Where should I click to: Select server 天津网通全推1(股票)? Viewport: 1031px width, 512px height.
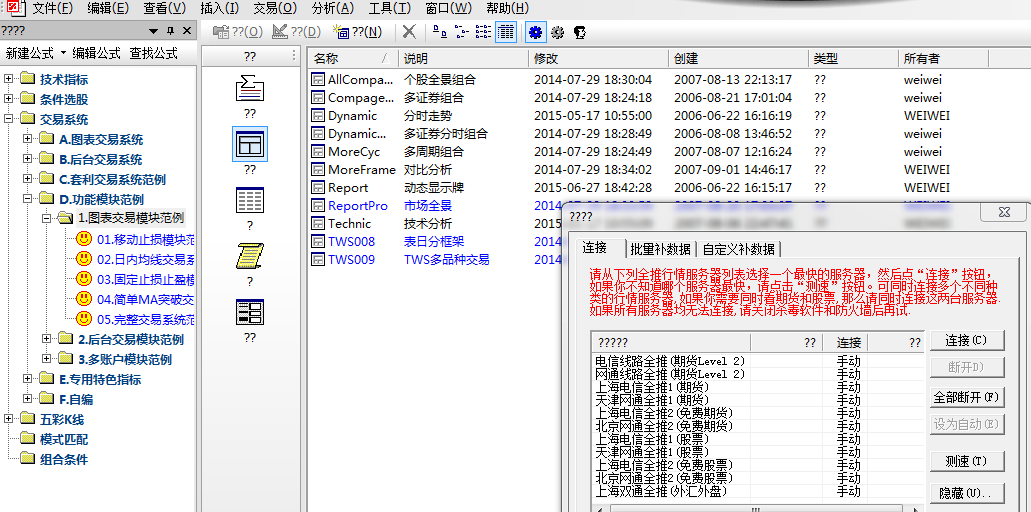click(x=652, y=452)
